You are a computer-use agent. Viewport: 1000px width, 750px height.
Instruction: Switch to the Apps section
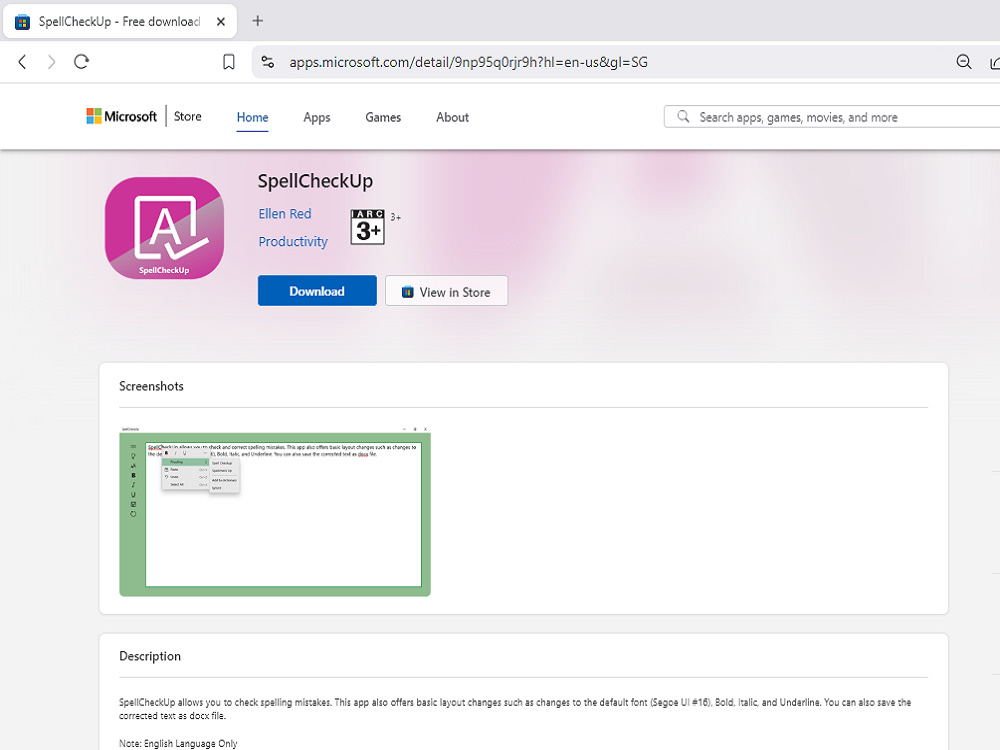(x=316, y=117)
